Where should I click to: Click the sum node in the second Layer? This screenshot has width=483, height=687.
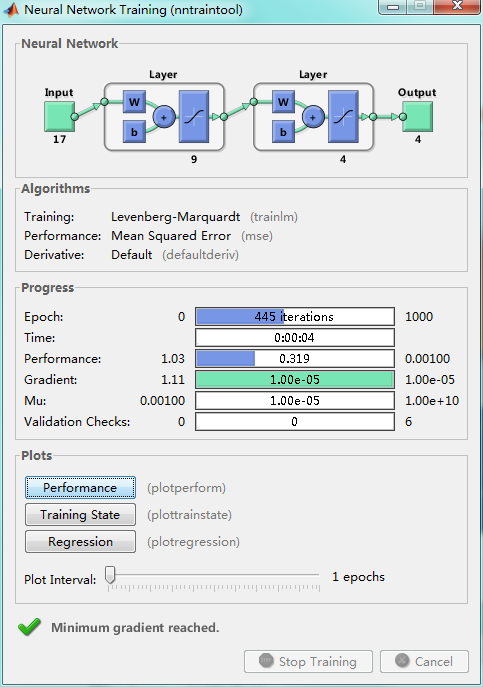point(313,117)
